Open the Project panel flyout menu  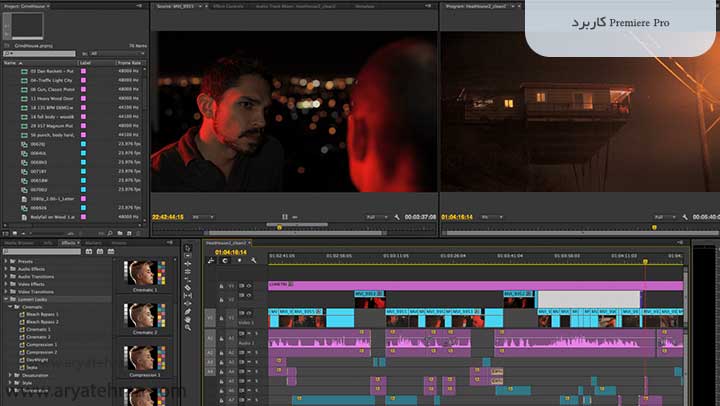click(139, 6)
